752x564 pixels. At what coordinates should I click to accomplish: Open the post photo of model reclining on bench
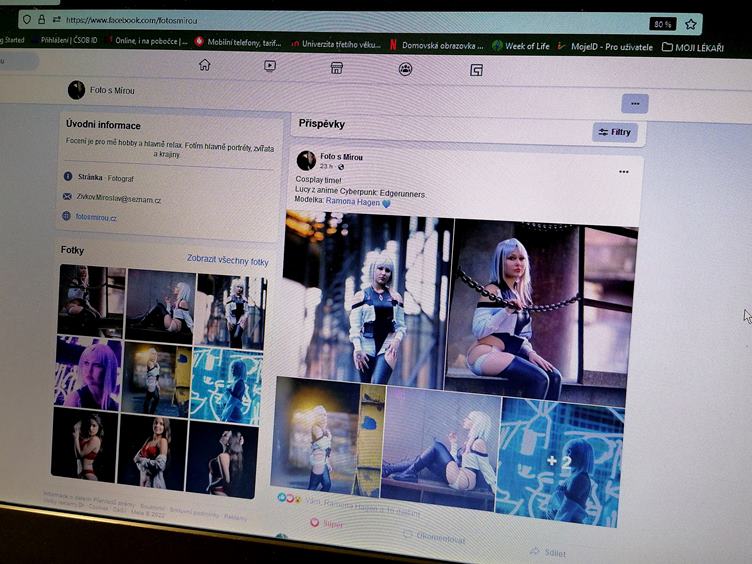tap(440, 447)
